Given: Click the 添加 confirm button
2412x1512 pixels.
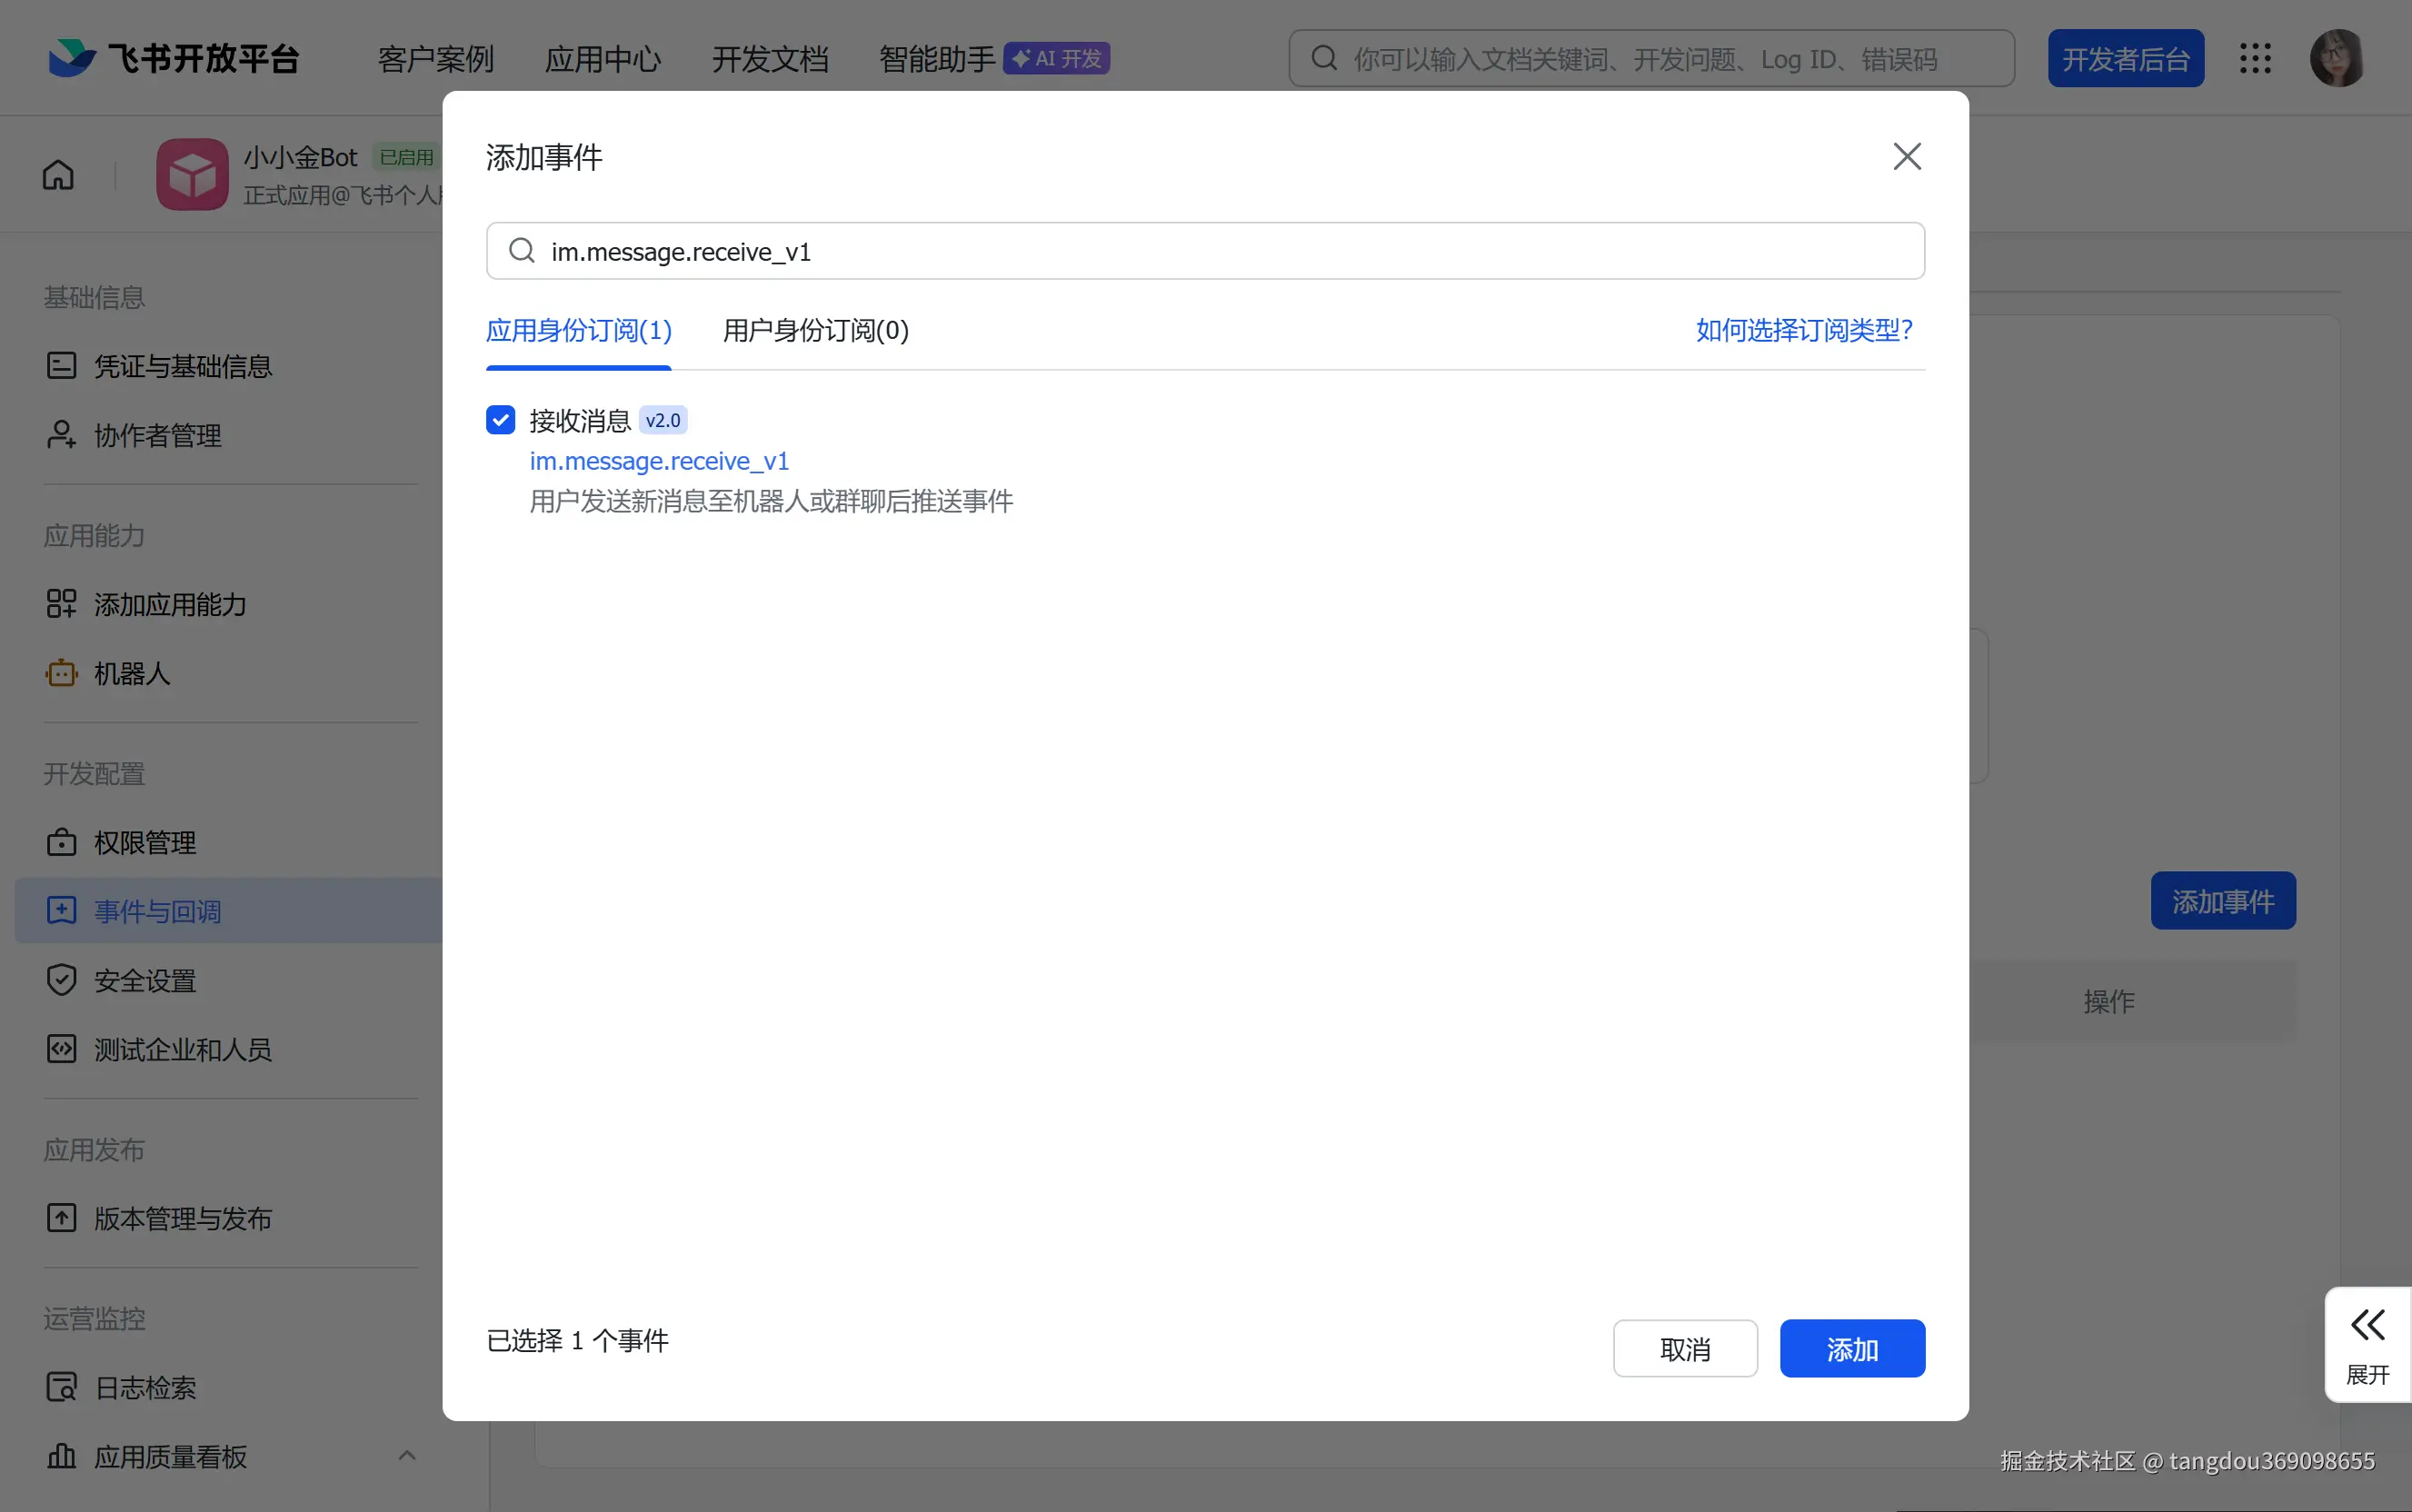Looking at the screenshot, I should (x=1851, y=1348).
